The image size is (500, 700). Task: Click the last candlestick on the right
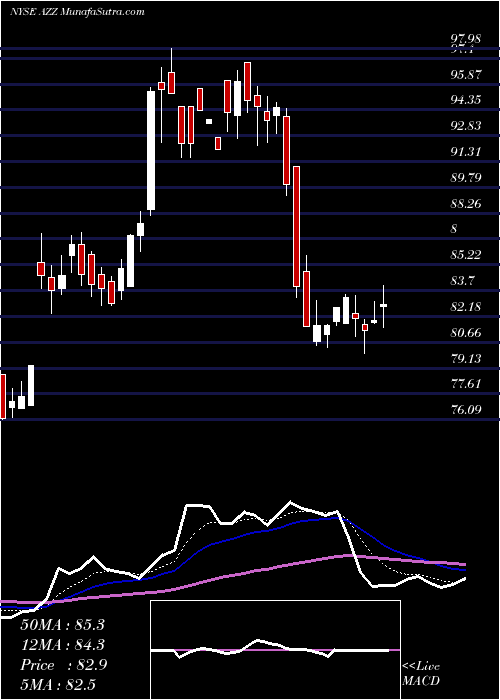pos(383,305)
